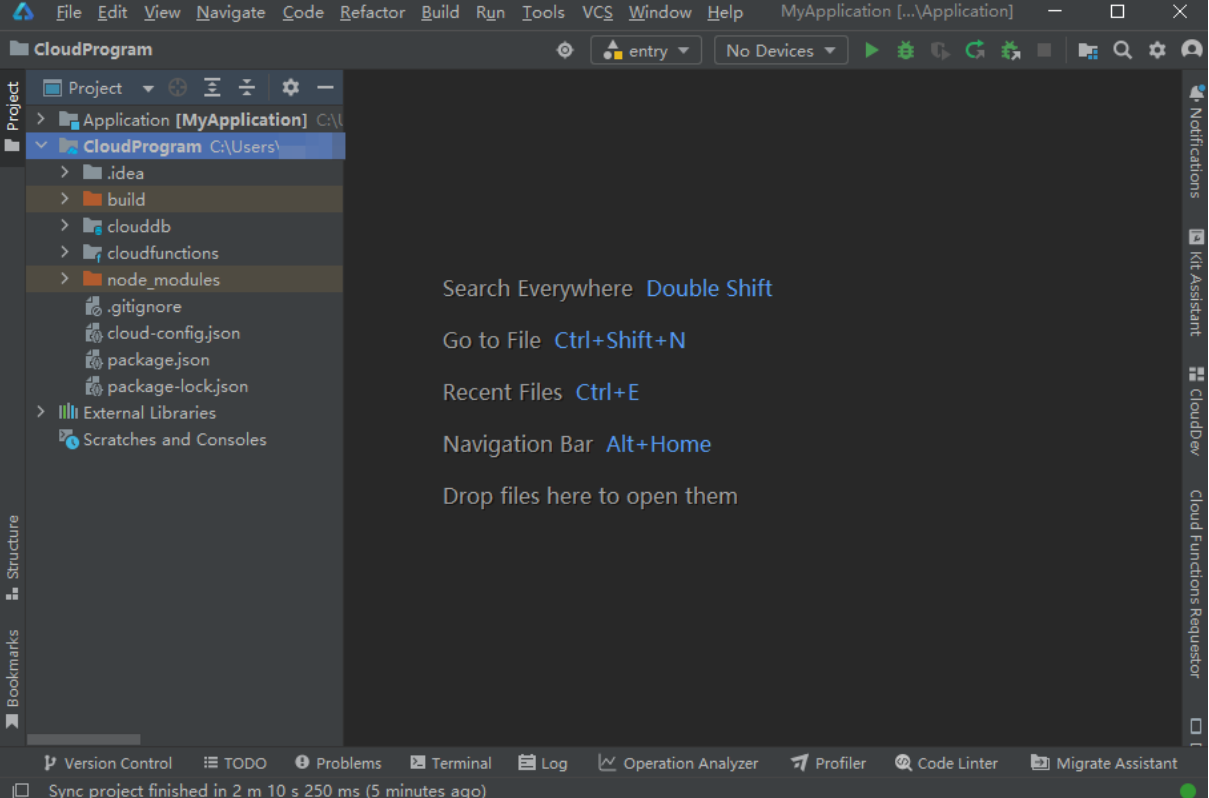Screen dimensions: 1209x798
Task: Open the No Devices dropdown
Action: point(781,50)
